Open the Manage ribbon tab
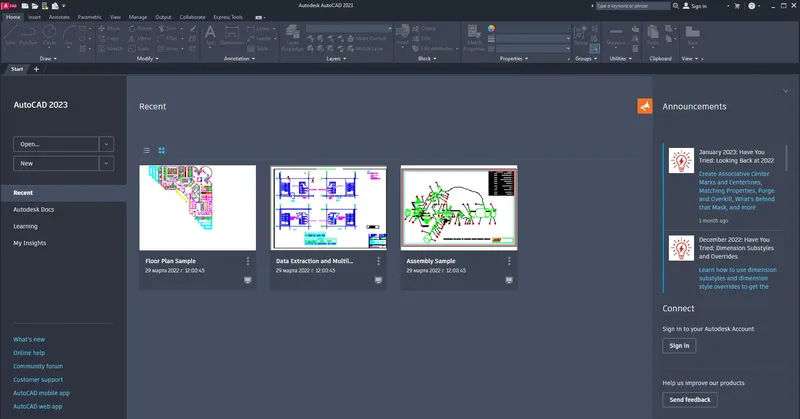The image size is (800, 419). [138, 17]
